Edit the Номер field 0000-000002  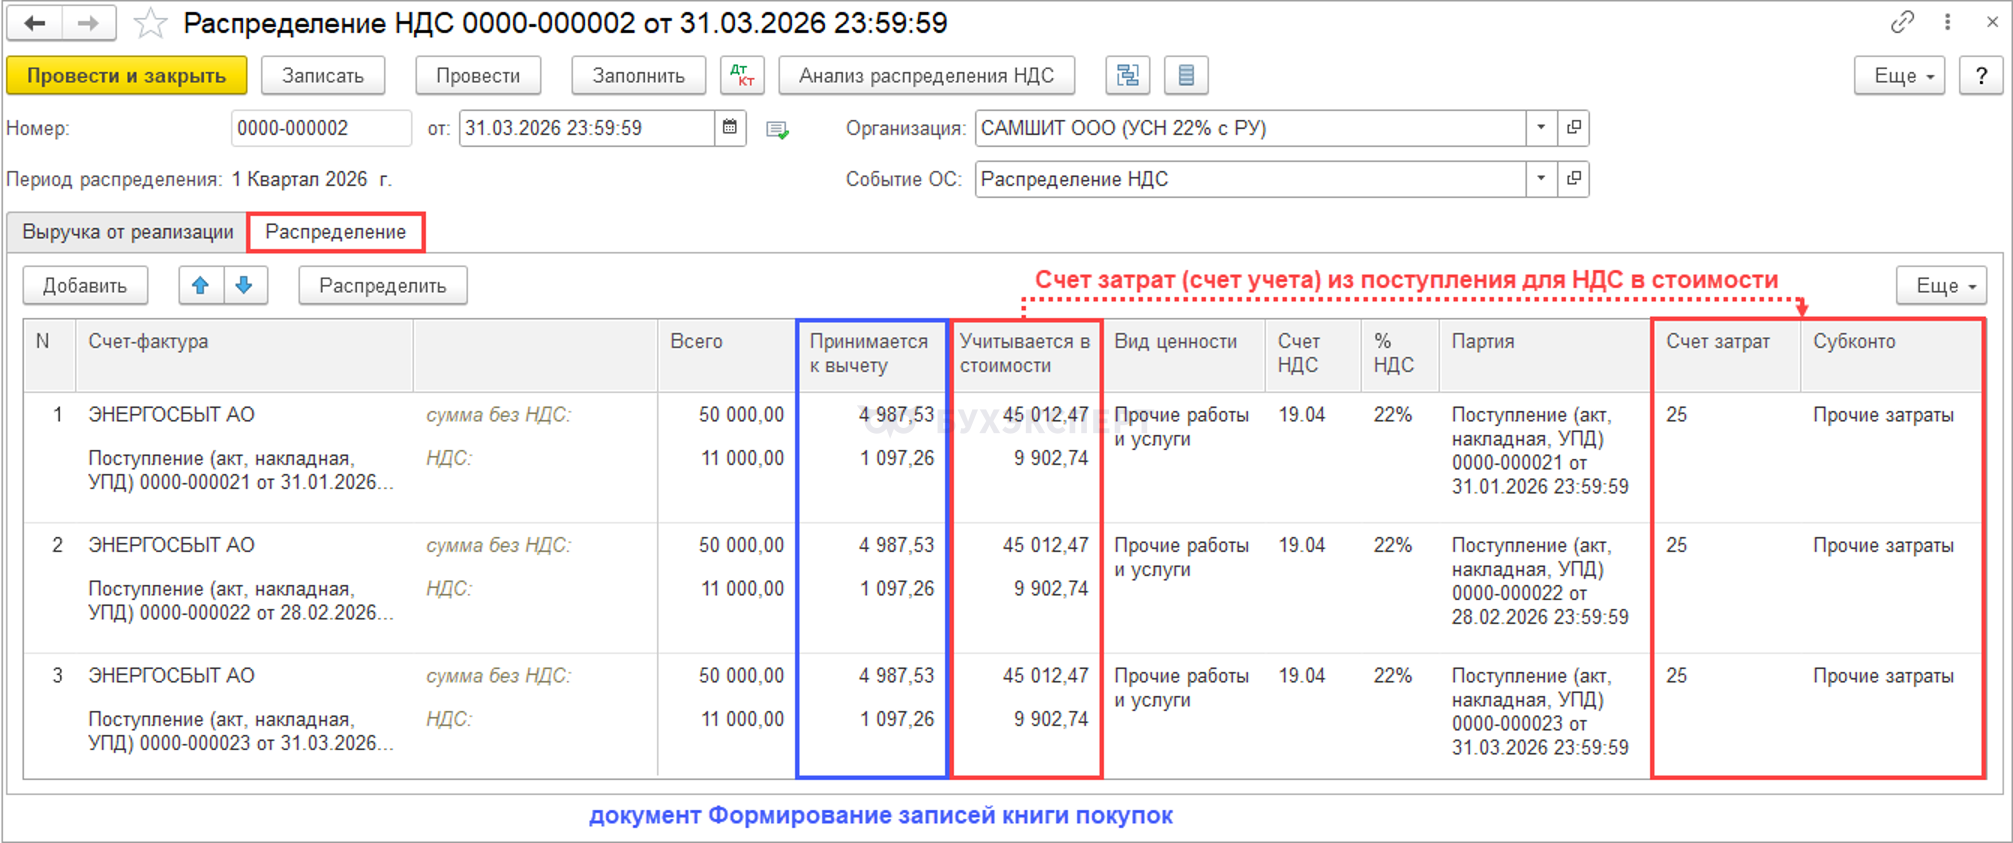321,128
